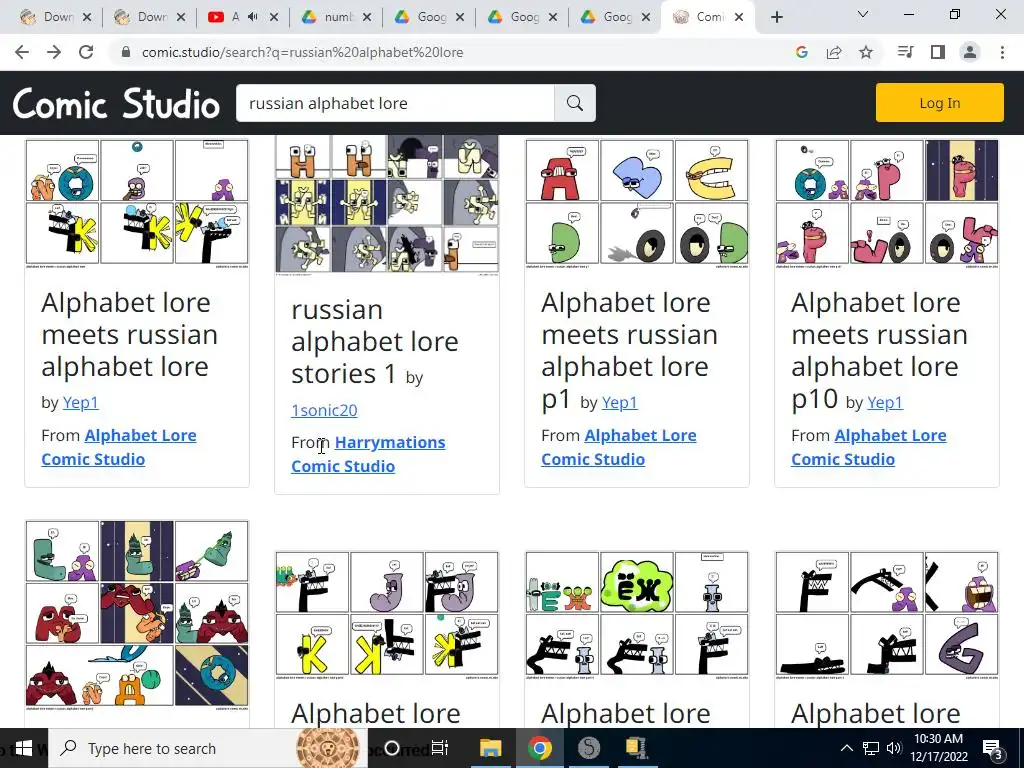Switch to the second Down tab
Viewport: 1024px width, 768px height.
coord(150,18)
